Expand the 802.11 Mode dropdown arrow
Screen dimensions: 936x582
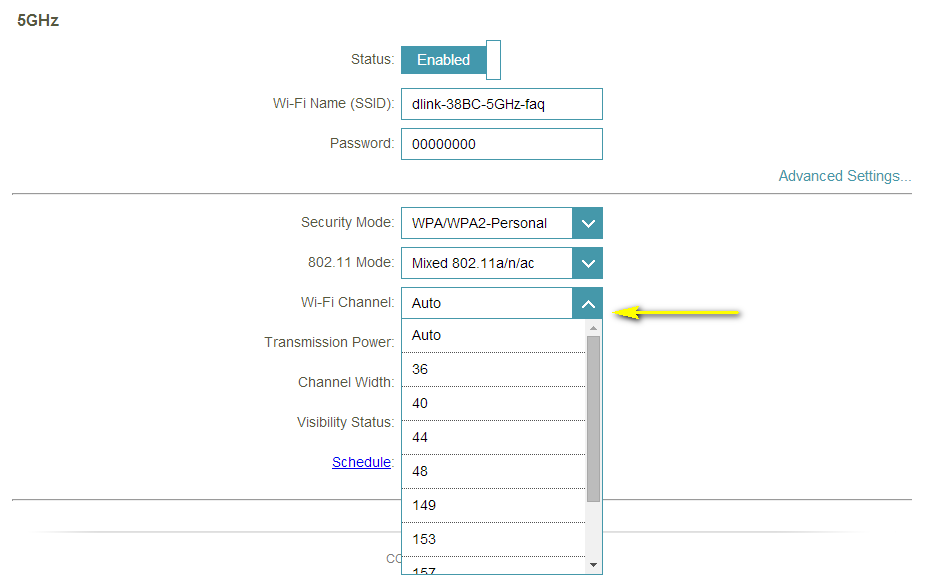[x=588, y=264]
